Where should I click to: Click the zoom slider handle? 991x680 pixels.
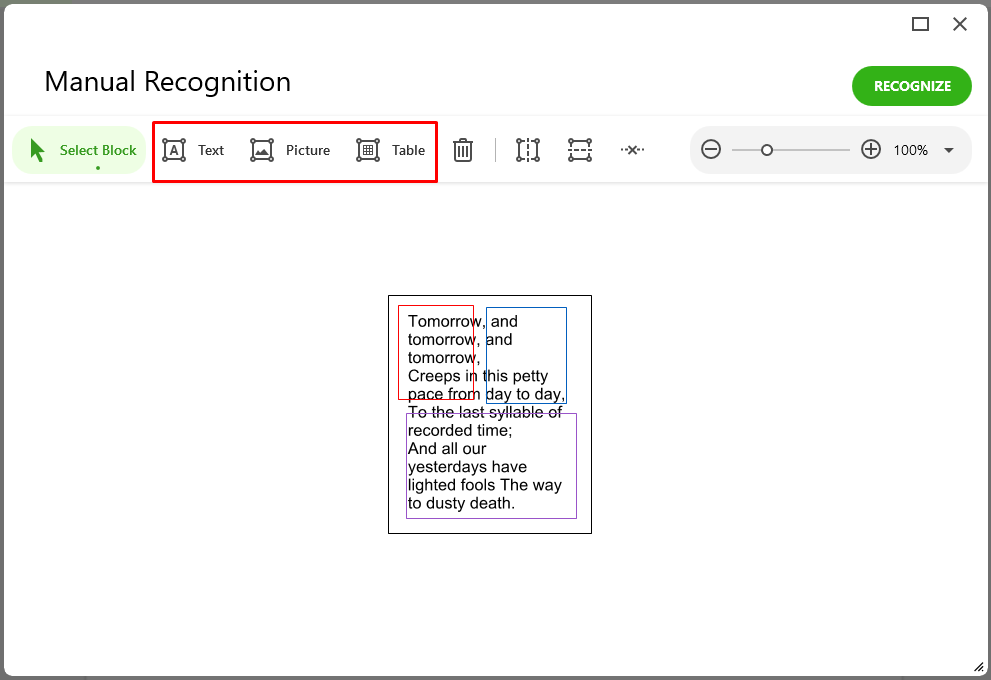(x=767, y=150)
